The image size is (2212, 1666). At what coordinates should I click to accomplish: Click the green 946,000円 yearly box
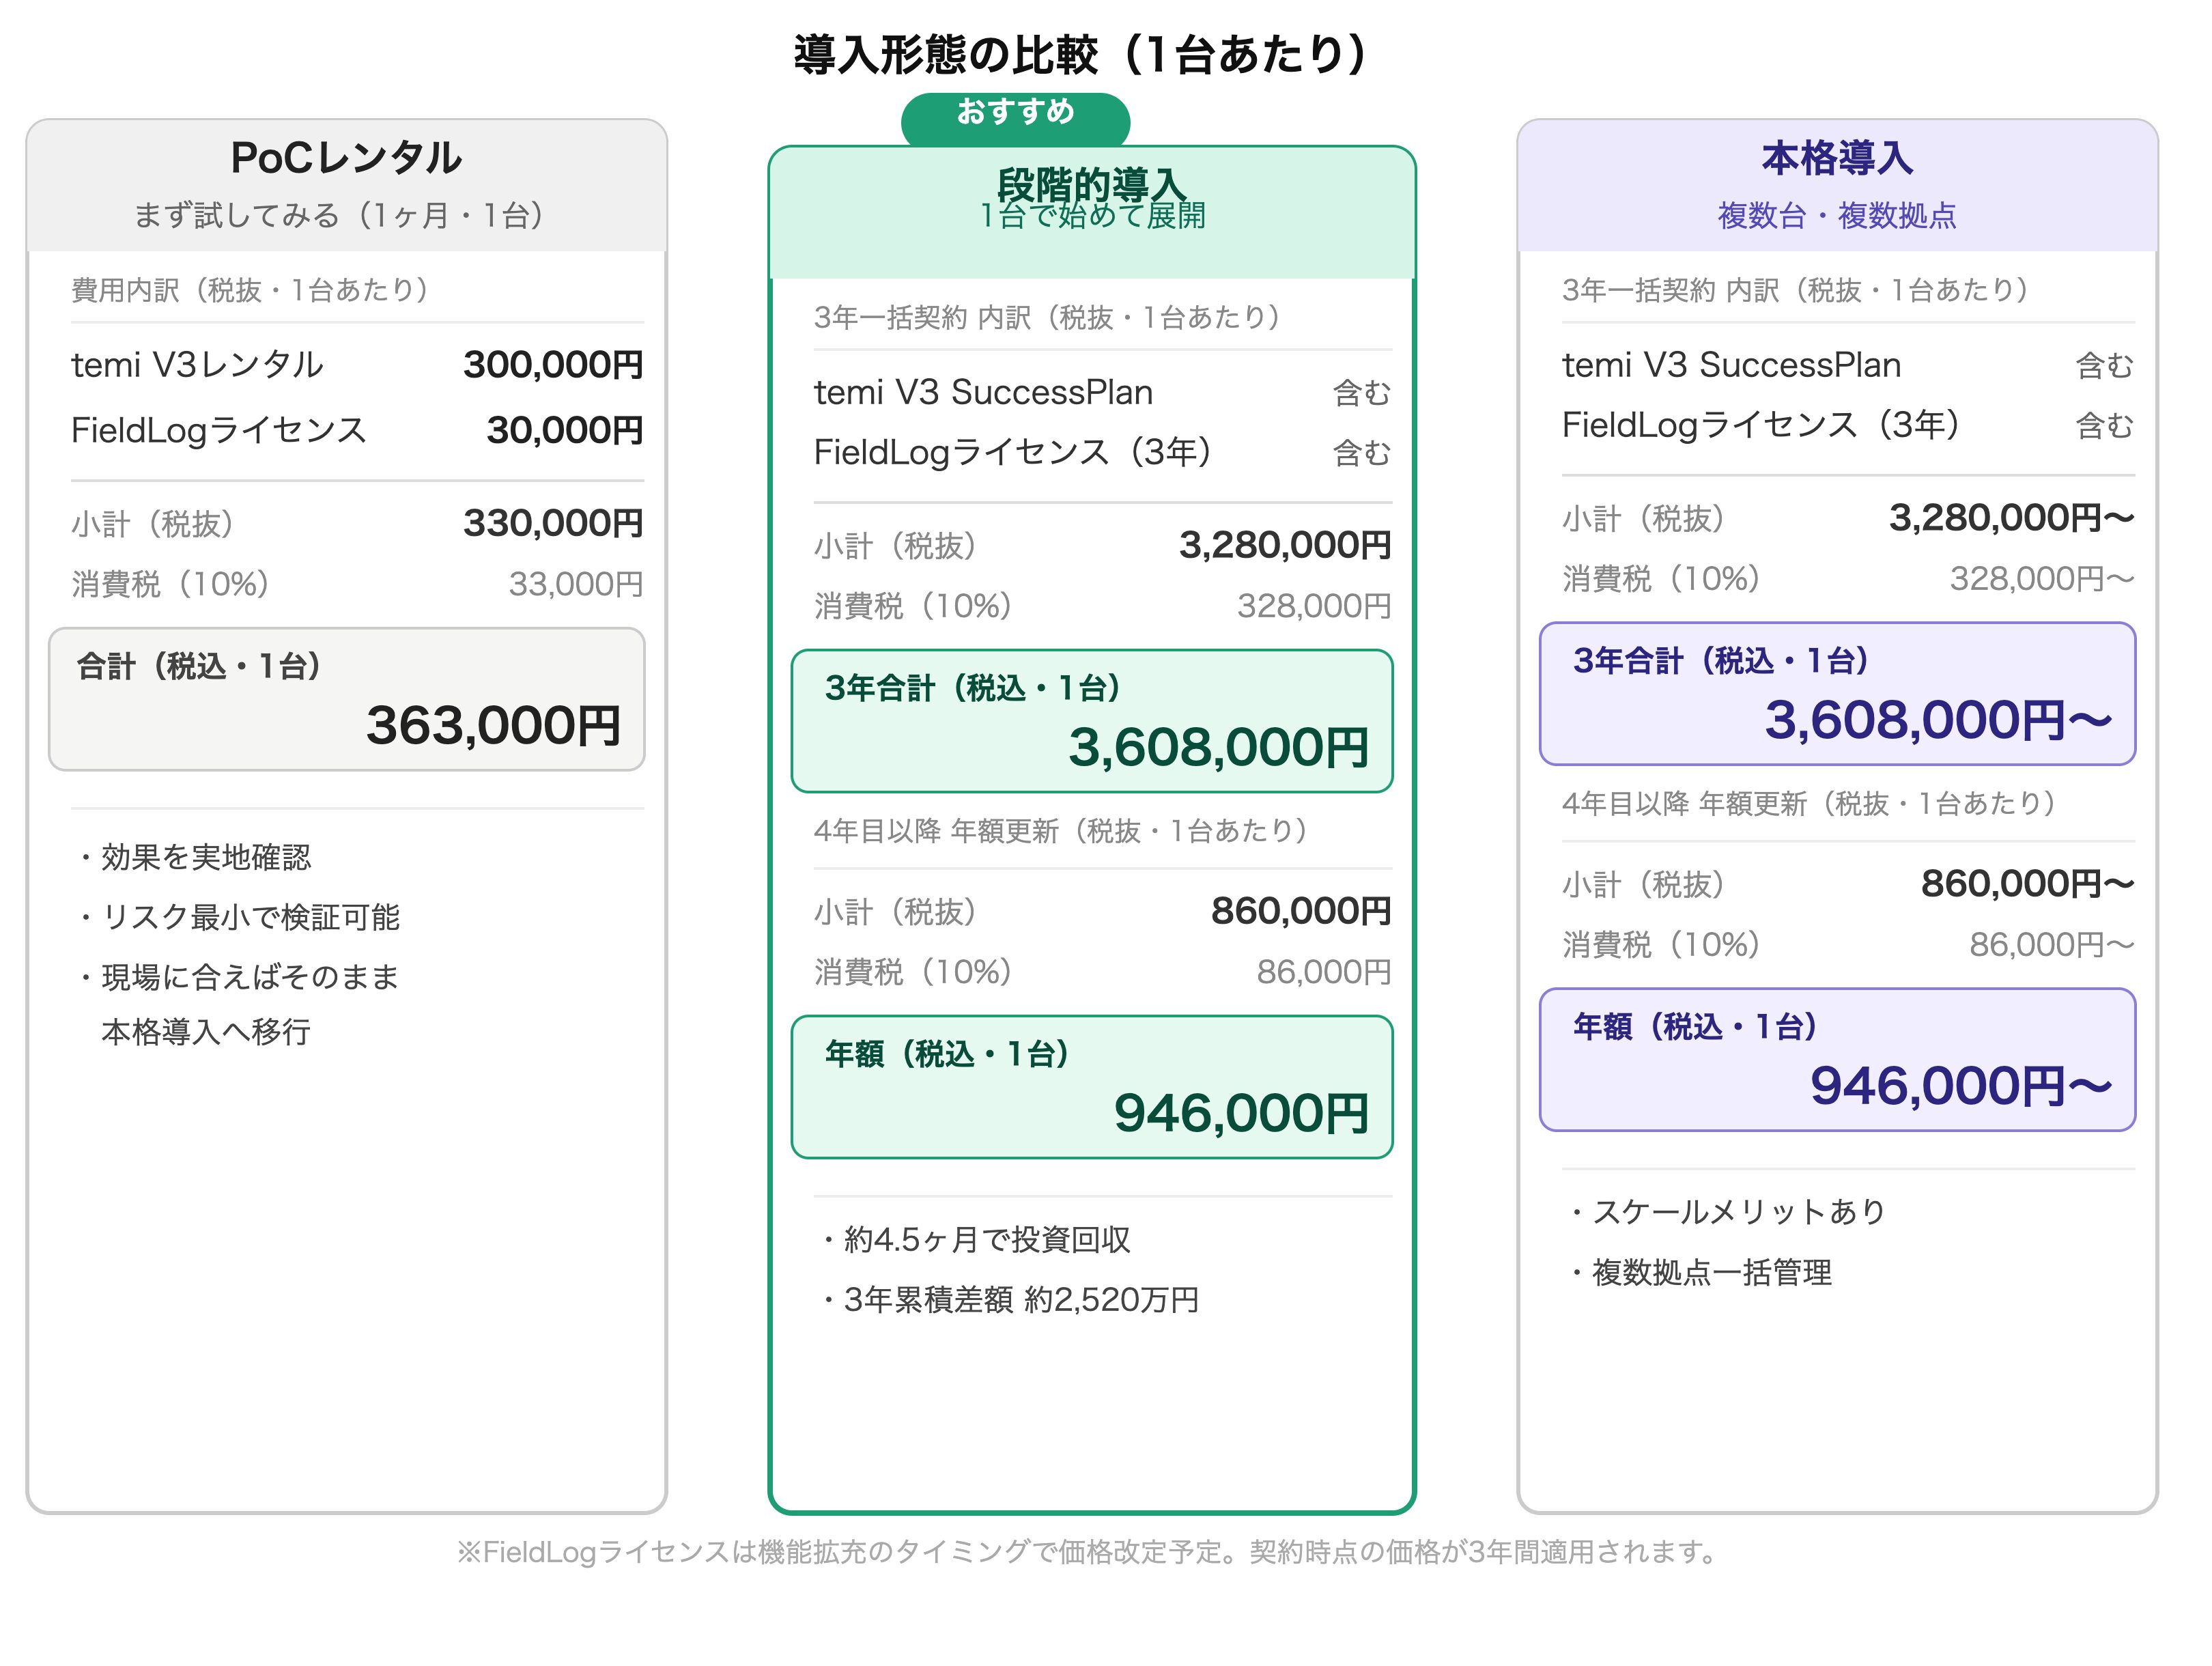point(1091,1087)
